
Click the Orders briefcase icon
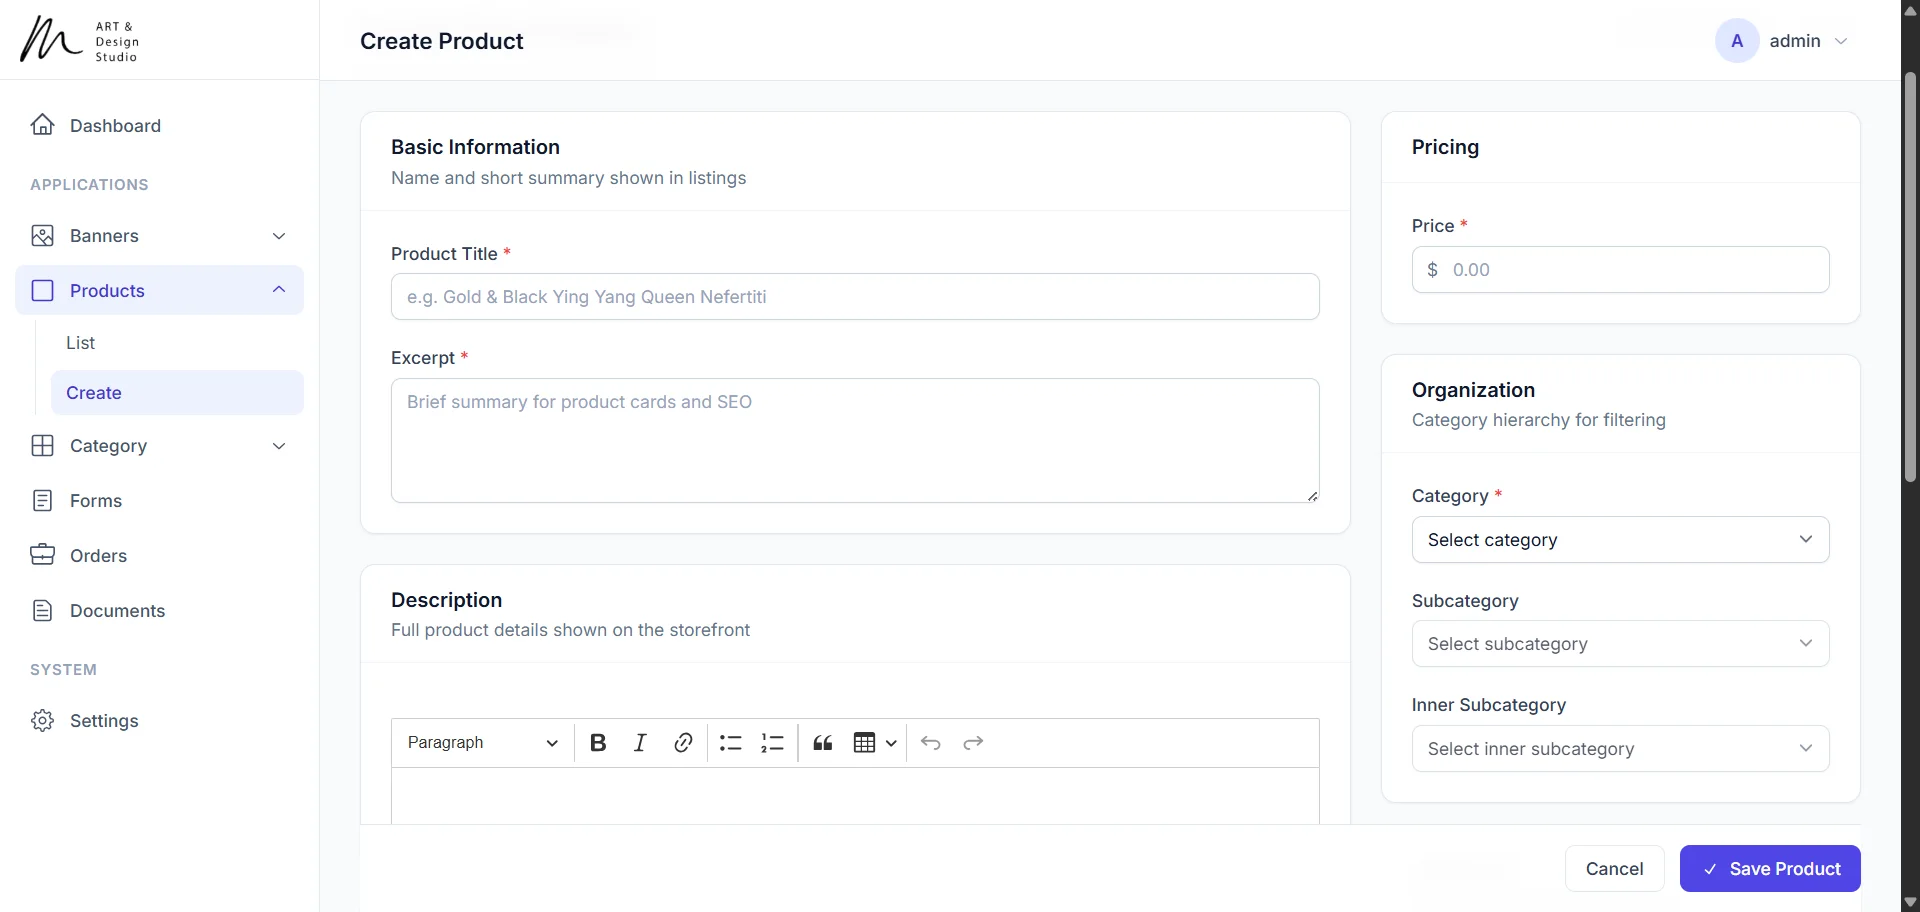(x=42, y=556)
